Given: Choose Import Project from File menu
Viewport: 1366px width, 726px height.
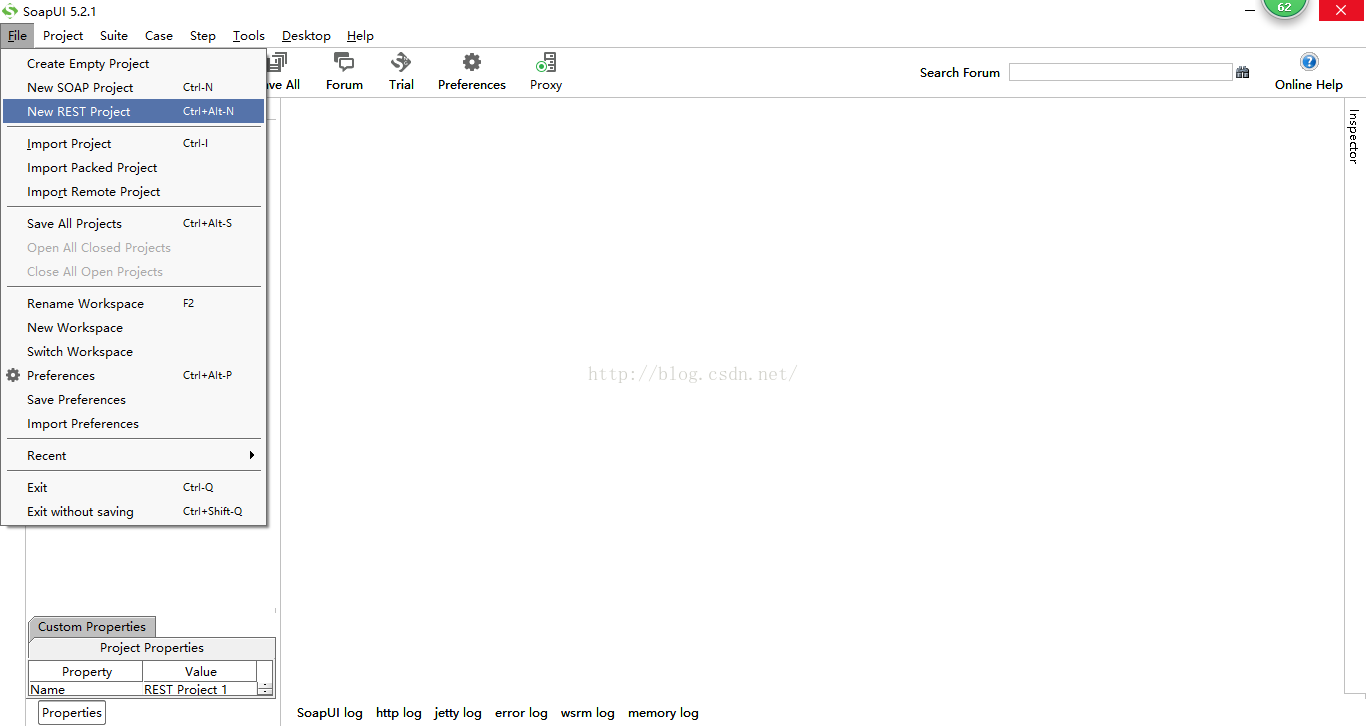Looking at the screenshot, I should [133, 143].
